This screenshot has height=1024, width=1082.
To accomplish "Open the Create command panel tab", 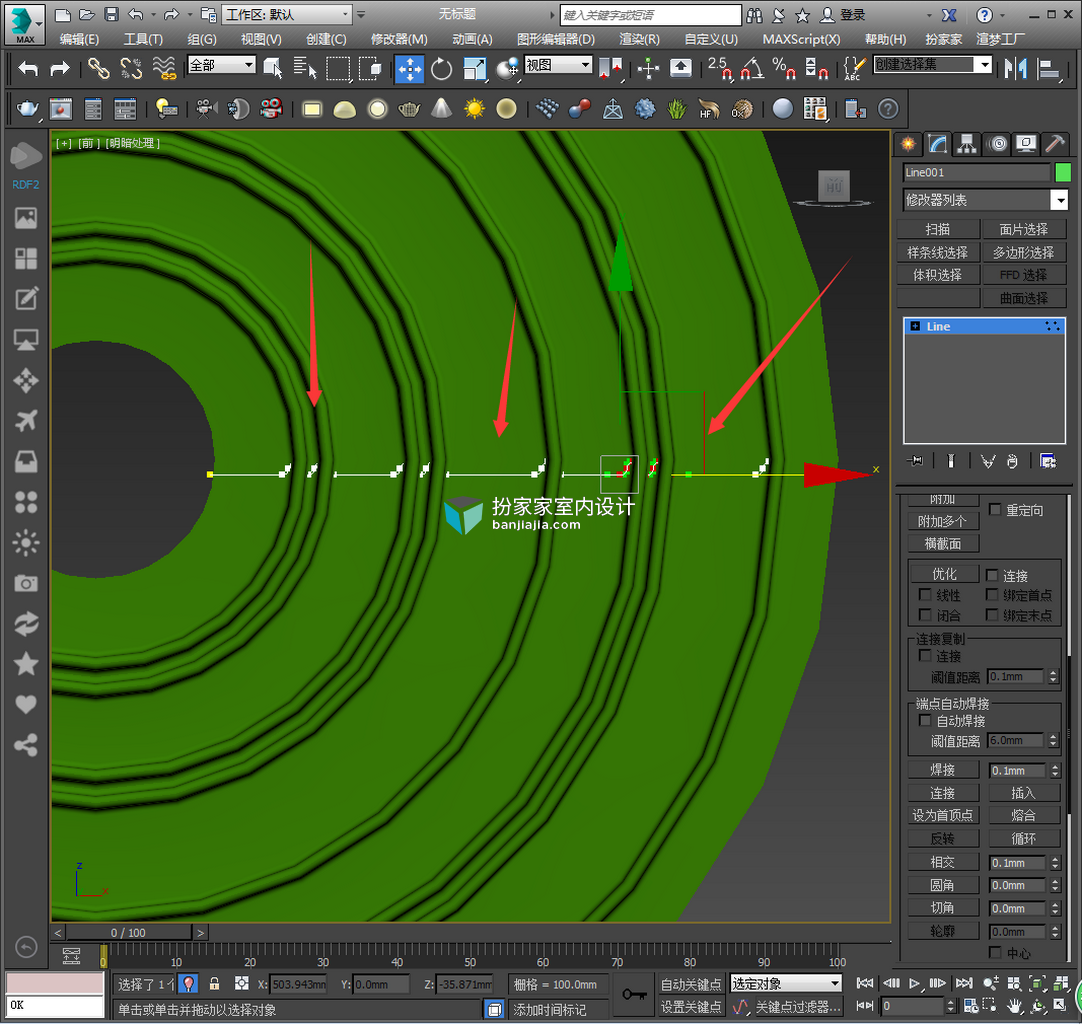I will coord(908,144).
